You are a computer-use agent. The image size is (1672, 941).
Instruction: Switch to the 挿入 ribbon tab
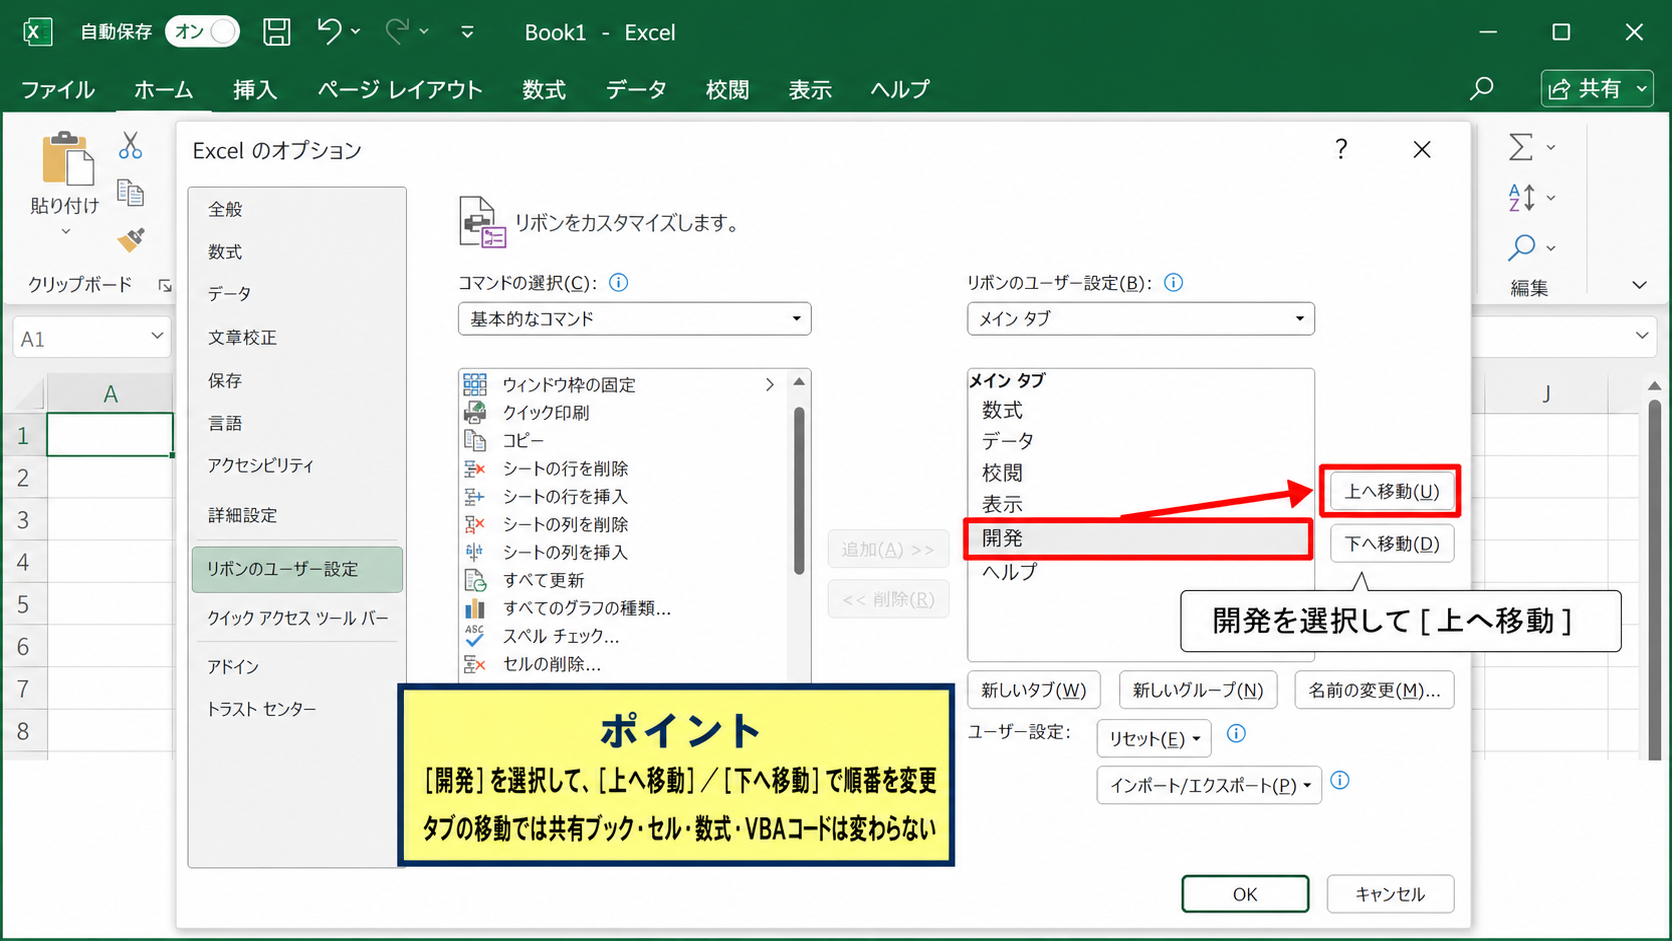[x=255, y=90]
